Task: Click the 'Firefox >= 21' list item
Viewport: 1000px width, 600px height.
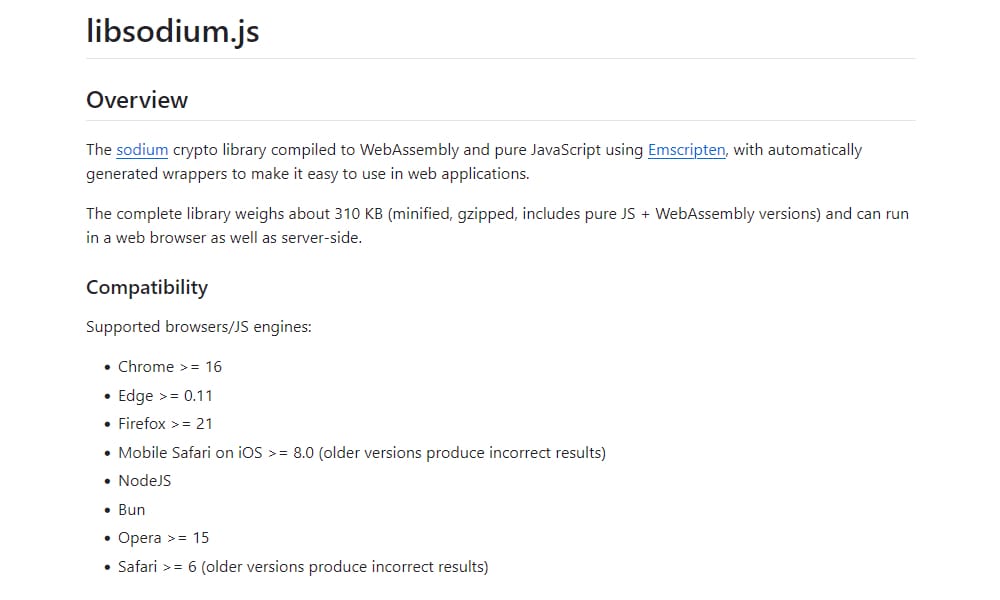Action: pyautogui.click(x=165, y=424)
